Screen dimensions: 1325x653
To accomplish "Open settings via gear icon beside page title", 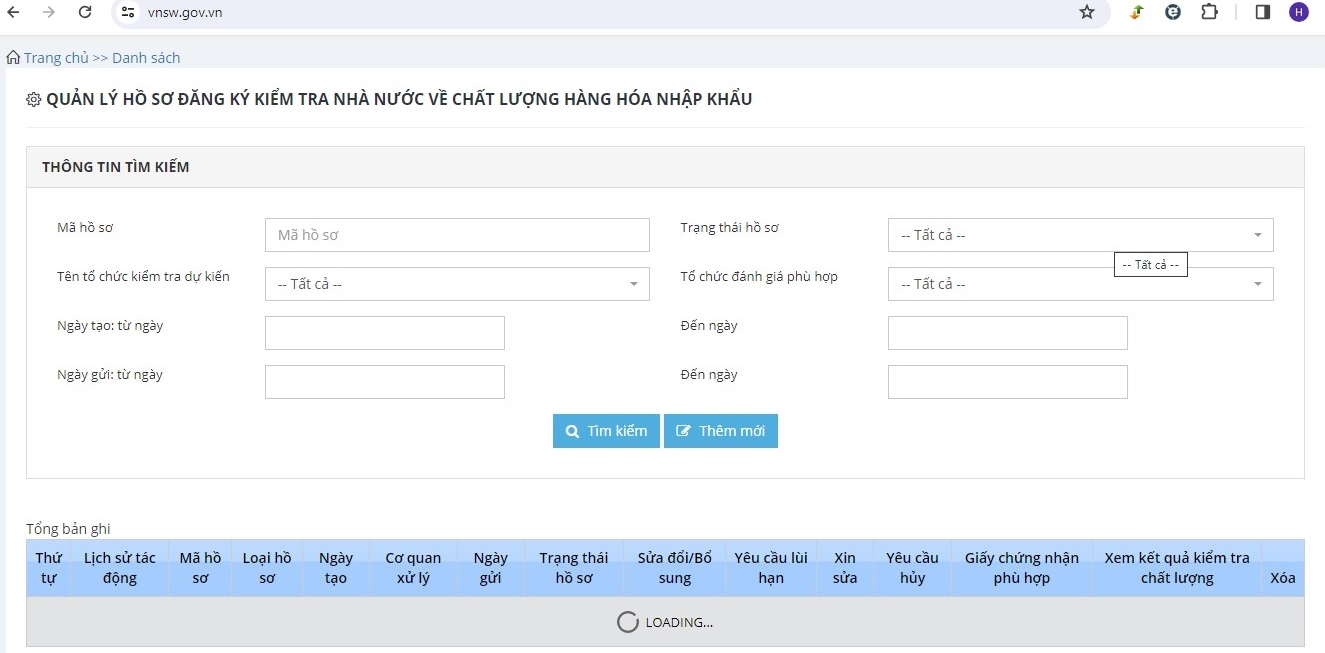I will (x=33, y=98).
